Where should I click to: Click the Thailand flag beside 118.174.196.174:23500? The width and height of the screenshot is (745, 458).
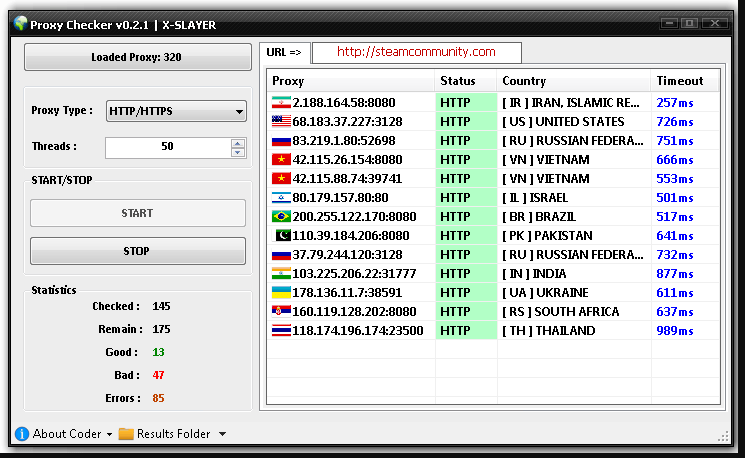pos(281,331)
